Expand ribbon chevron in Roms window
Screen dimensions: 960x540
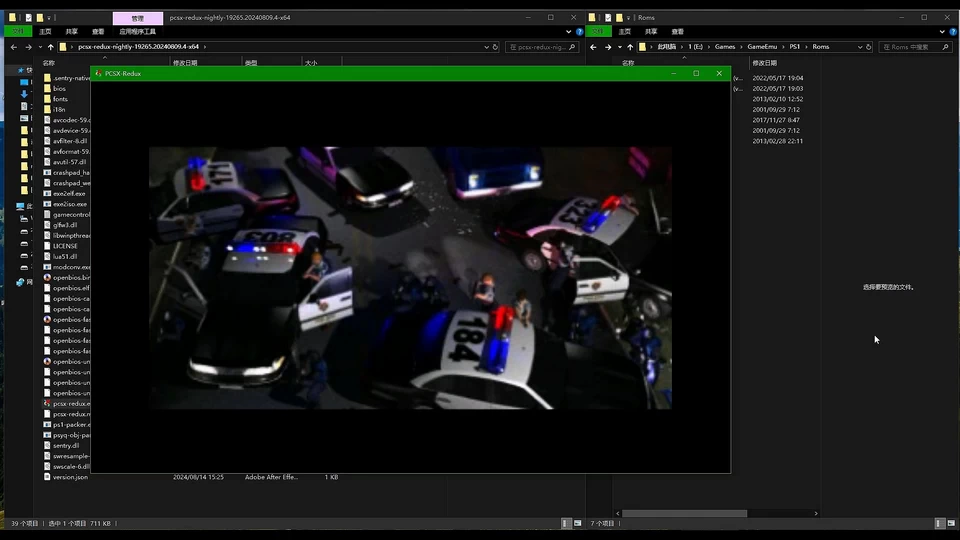coord(942,32)
